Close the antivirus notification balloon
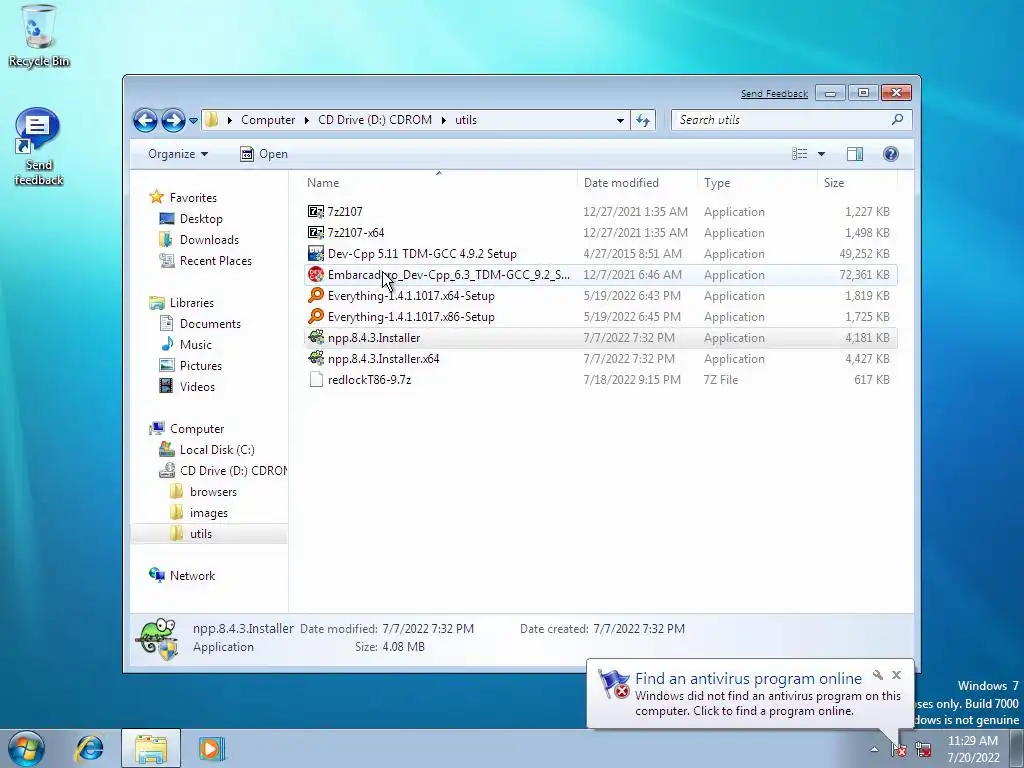 [x=897, y=675]
